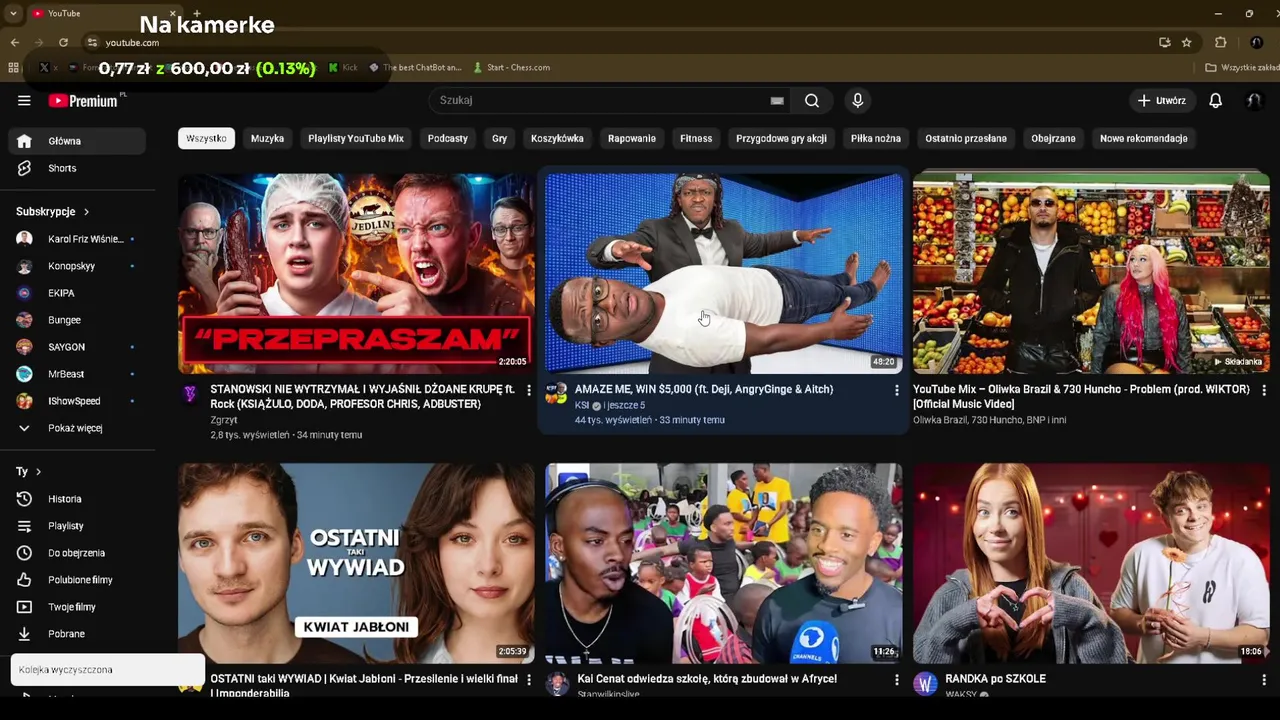Open the three-dot menu for the YouTube Mix
Screen dimensions: 1280x720
tap(1264, 390)
